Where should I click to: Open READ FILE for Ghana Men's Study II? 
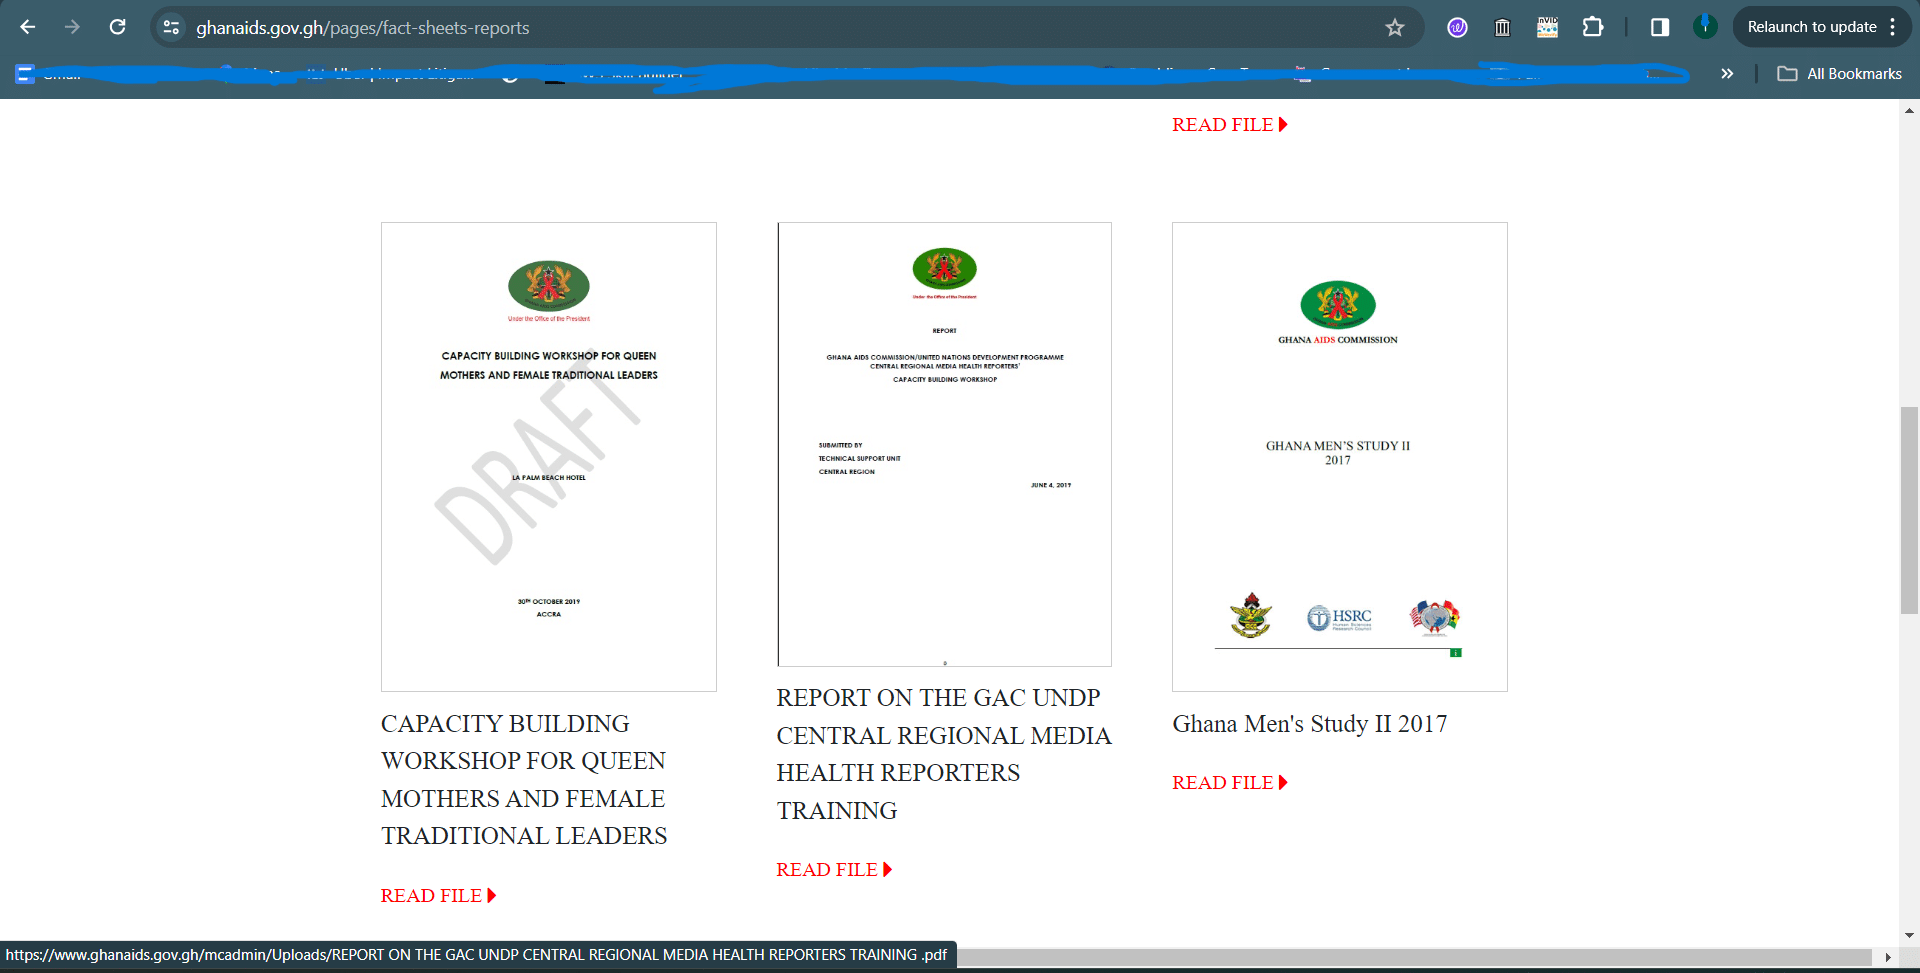click(x=1229, y=783)
